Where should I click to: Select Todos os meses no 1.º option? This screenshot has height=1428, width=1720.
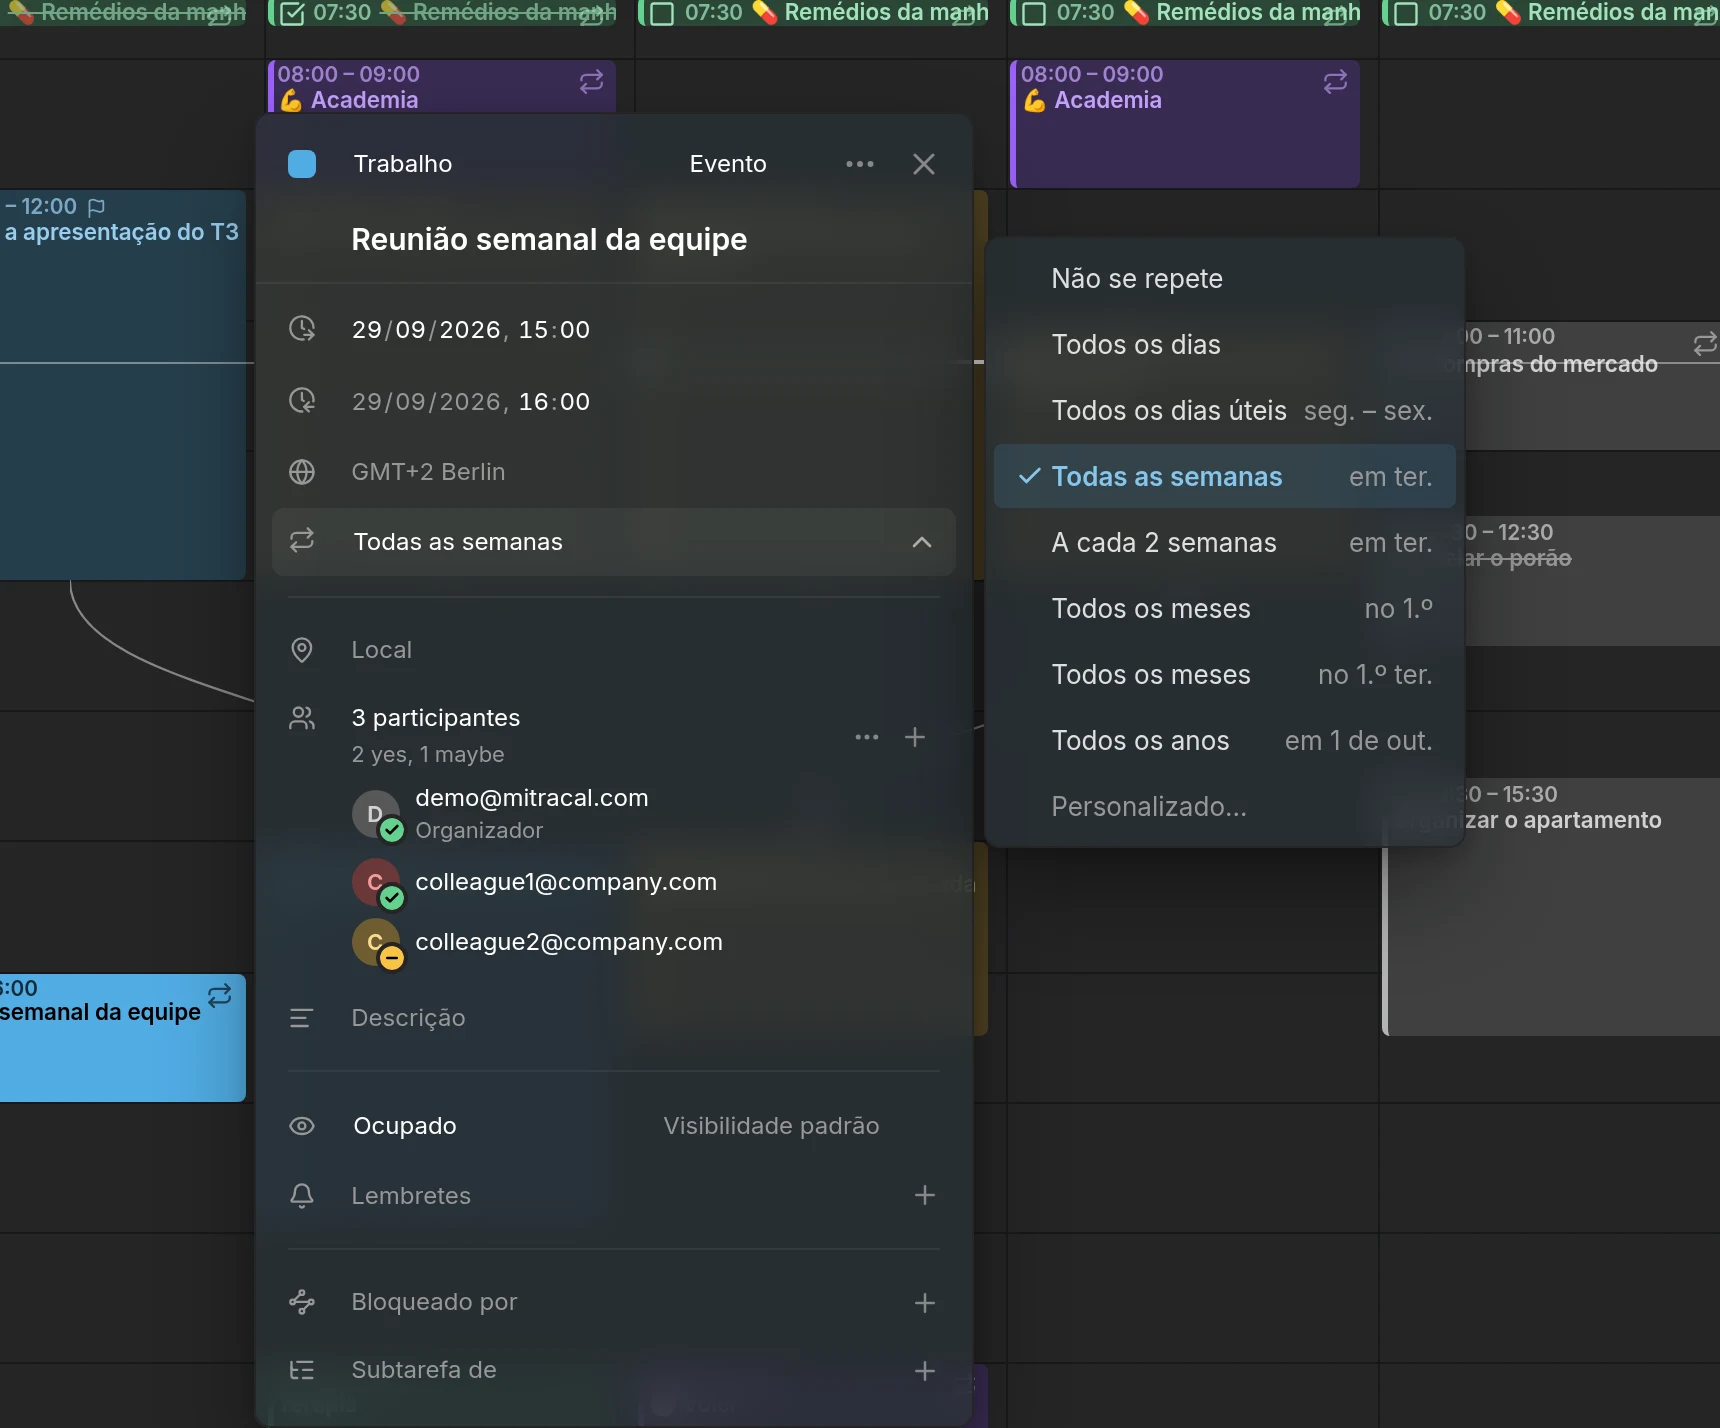pos(1224,609)
